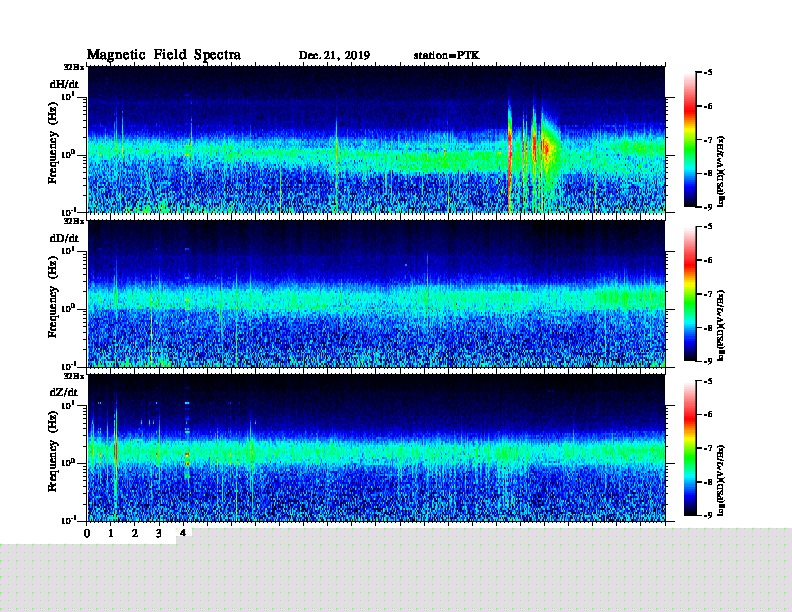Click the "-9" value on the dH/dt colorbar
792x612 pixels.
707,207
